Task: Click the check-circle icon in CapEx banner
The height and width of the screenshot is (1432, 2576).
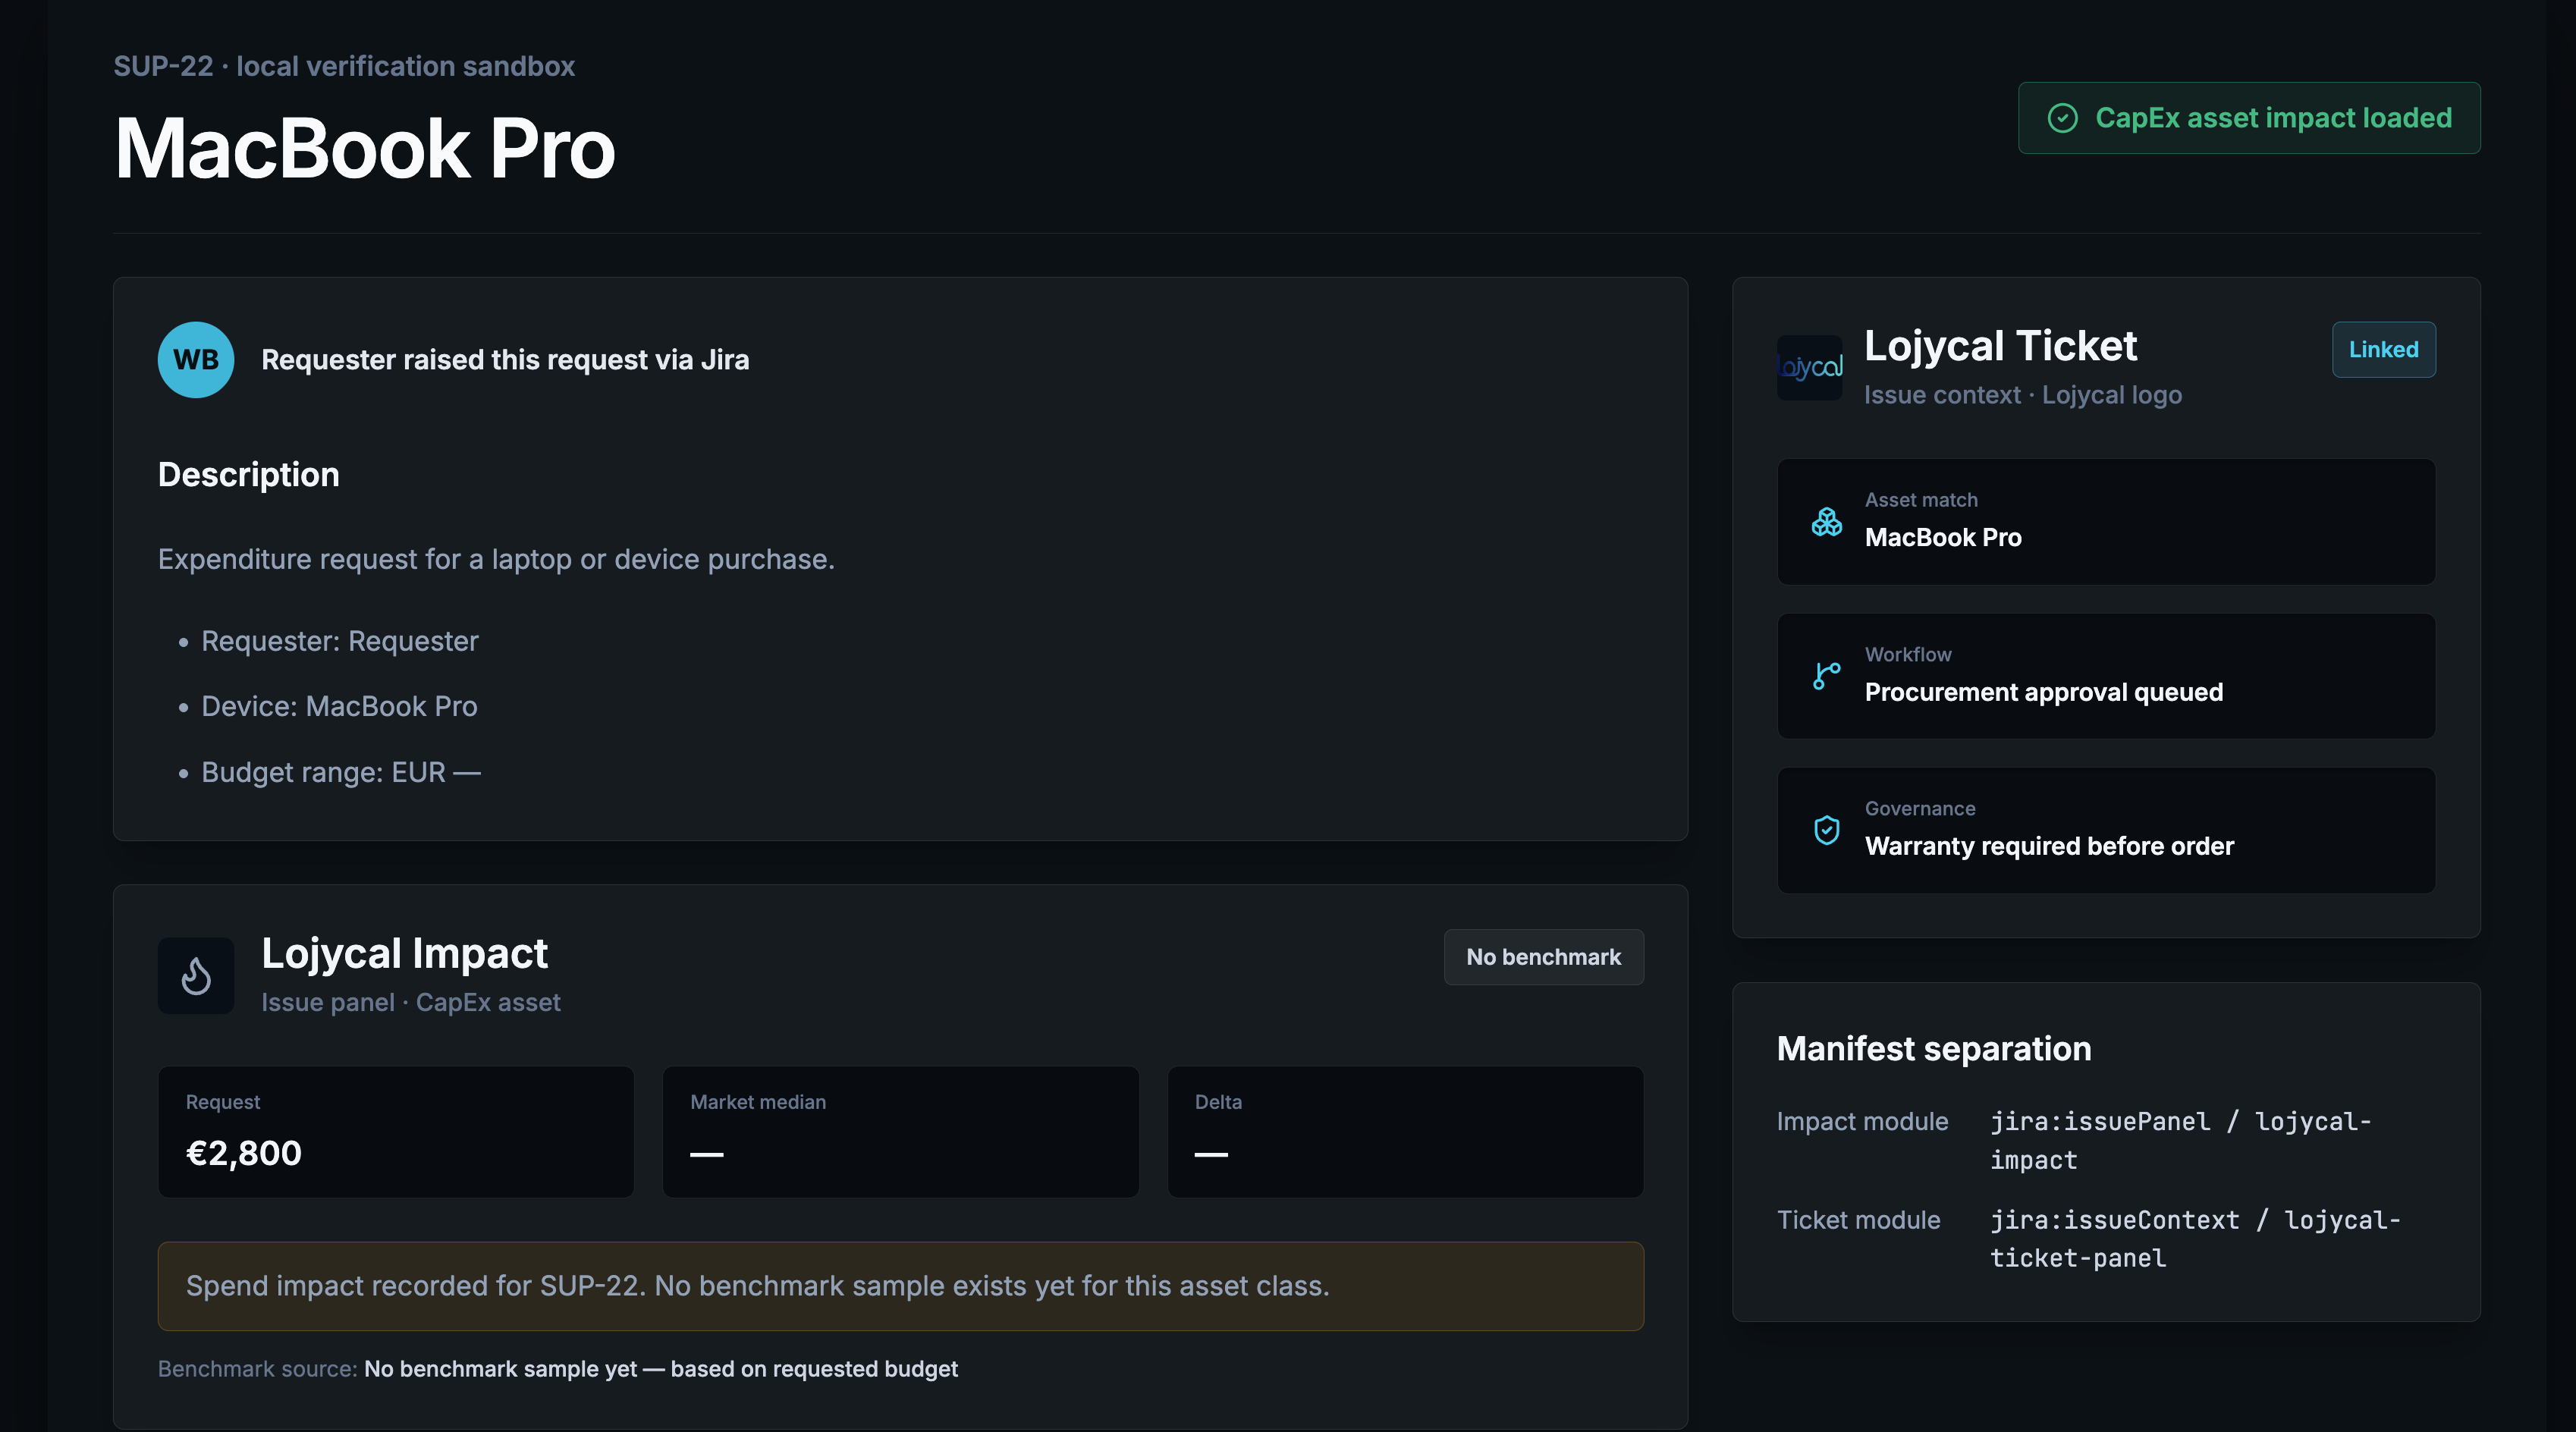Action: 2062,118
